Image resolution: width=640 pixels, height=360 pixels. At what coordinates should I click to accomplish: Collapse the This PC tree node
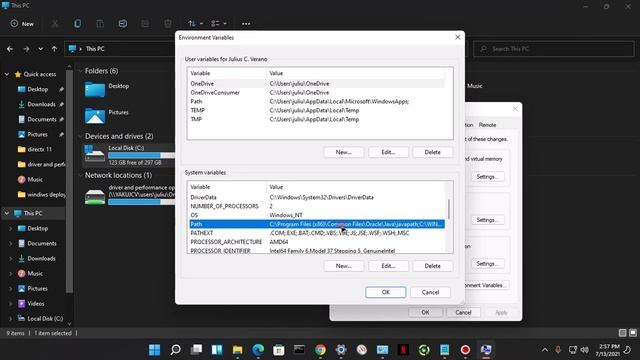[7, 213]
